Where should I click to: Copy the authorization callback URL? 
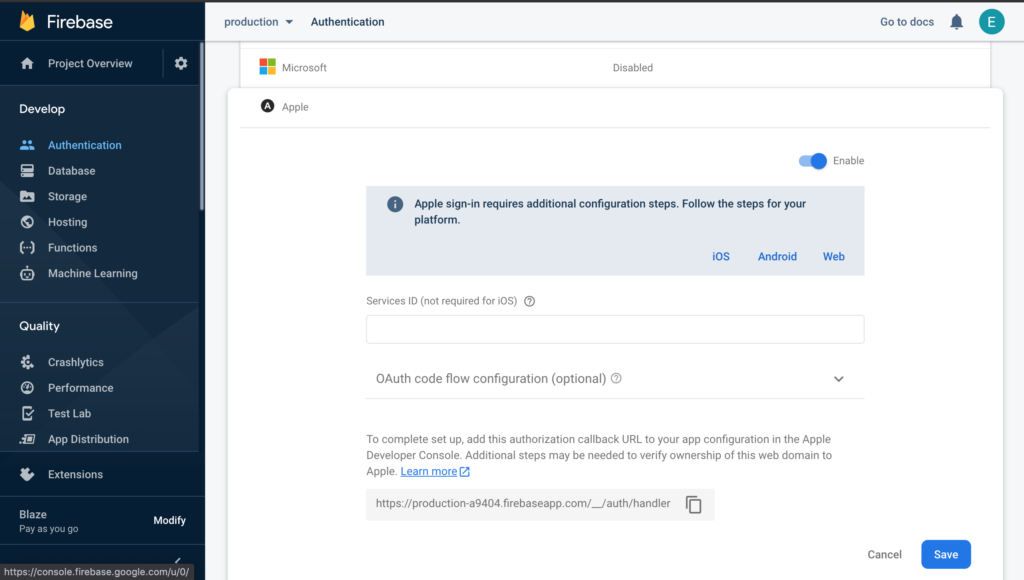point(694,505)
